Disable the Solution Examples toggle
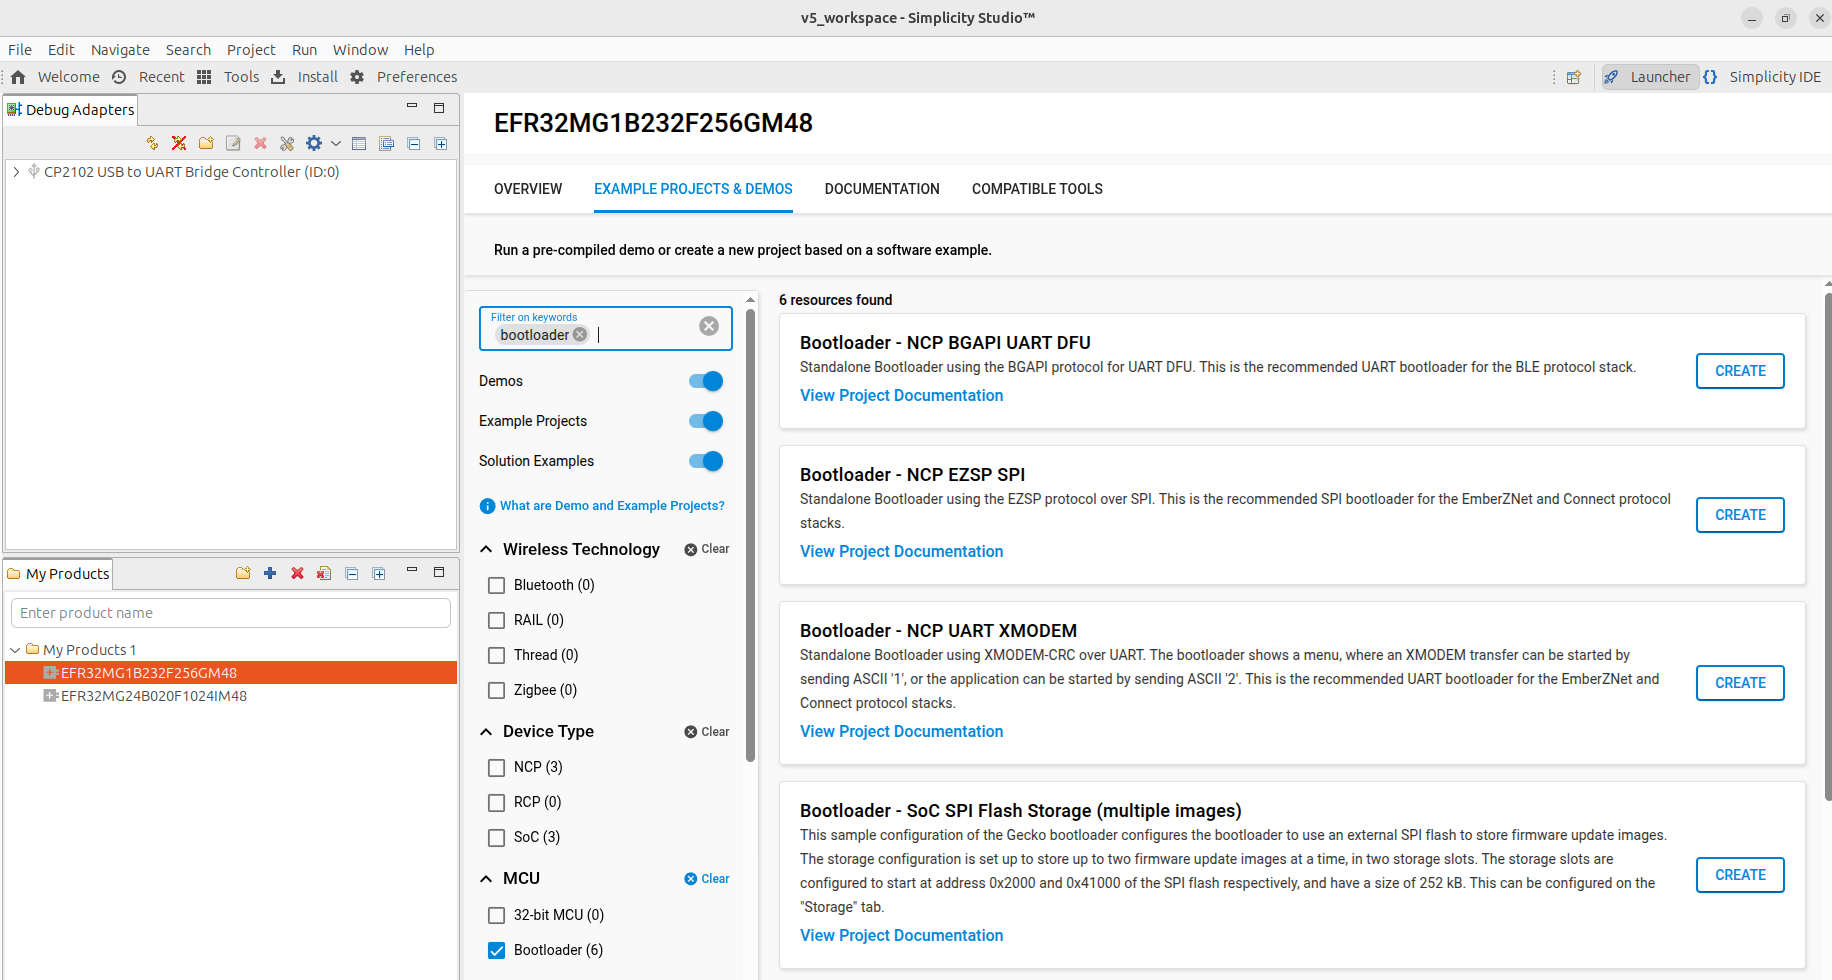 pos(706,461)
